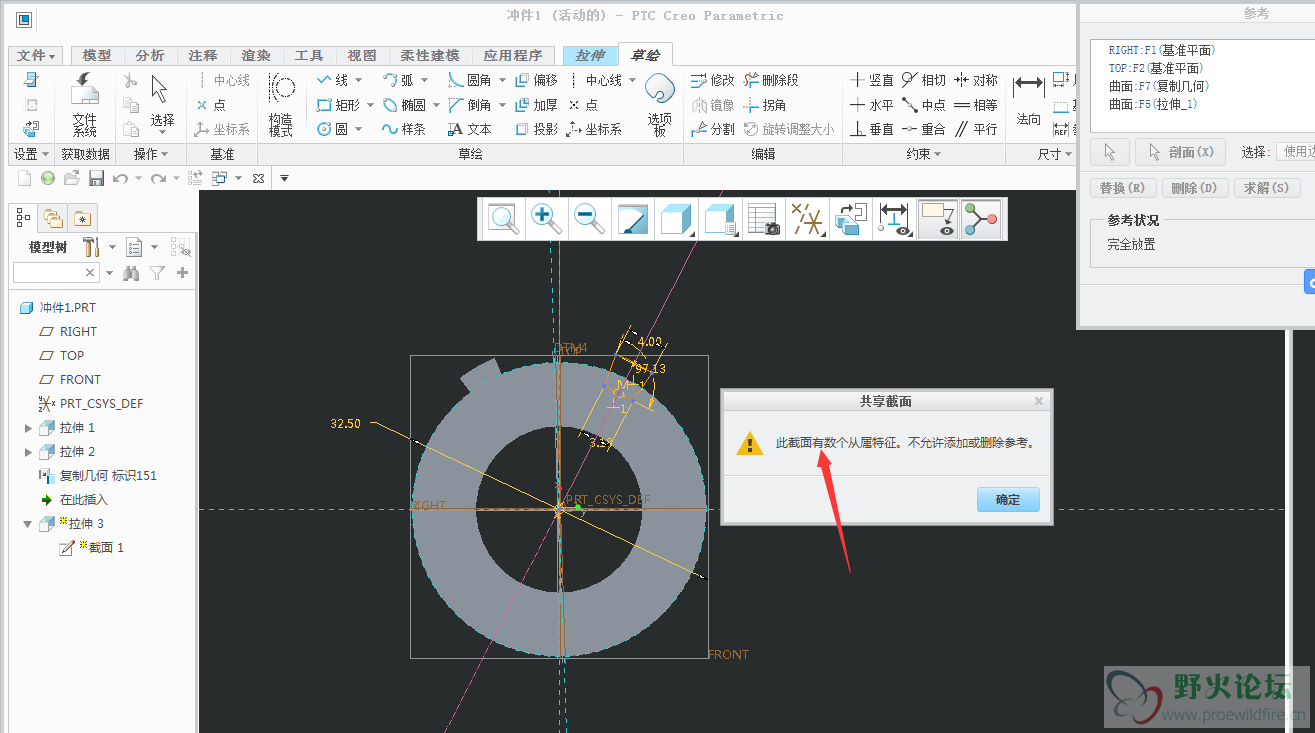
Task: Apply the Perpendicular (垂直) constraint
Action: [x=872, y=129]
